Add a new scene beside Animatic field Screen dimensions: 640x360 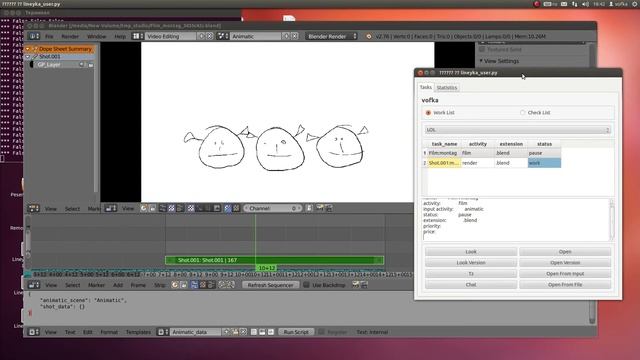(286, 36)
